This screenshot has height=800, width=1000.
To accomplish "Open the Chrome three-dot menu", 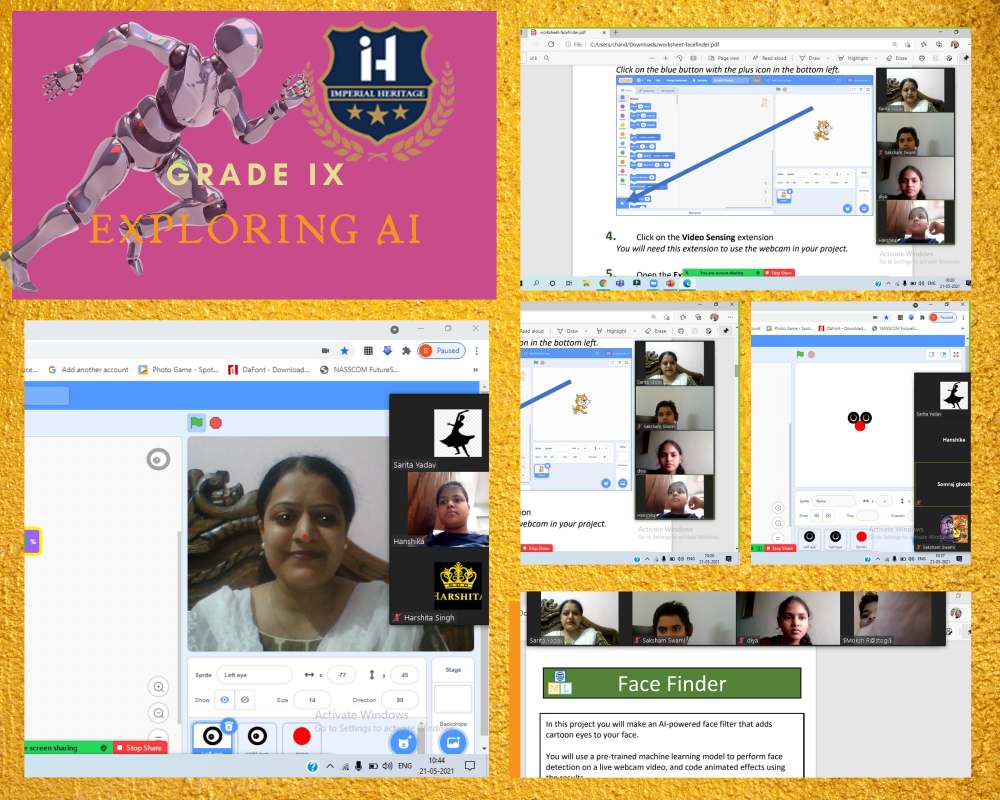I will (x=477, y=351).
